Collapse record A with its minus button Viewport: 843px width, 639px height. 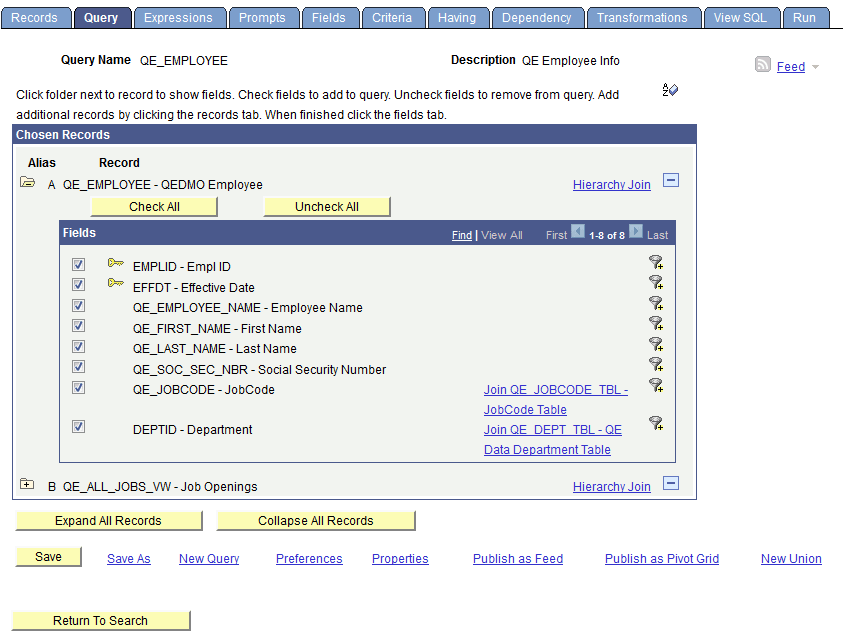click(670, 181)
